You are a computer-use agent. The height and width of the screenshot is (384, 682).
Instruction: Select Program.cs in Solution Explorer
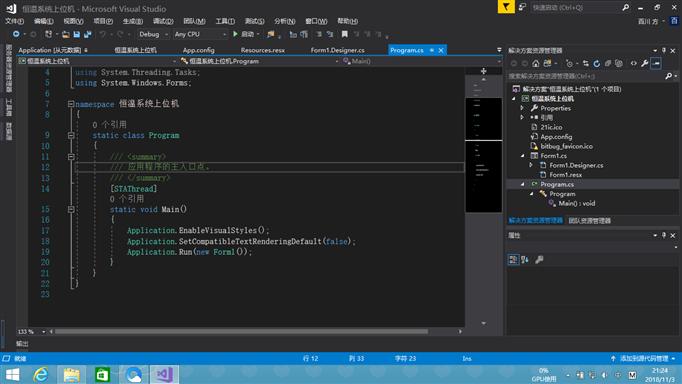click(x=557, y=184)
